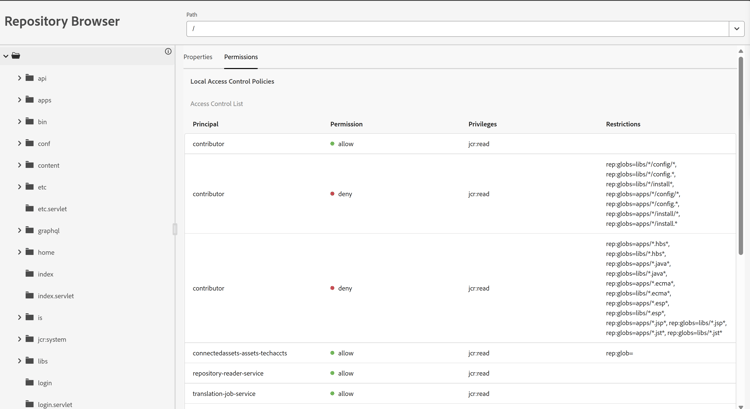The image size is (750, 409).
Task: Click the apps folder icon
Action: pyautogui.click(x=30, y=99)
